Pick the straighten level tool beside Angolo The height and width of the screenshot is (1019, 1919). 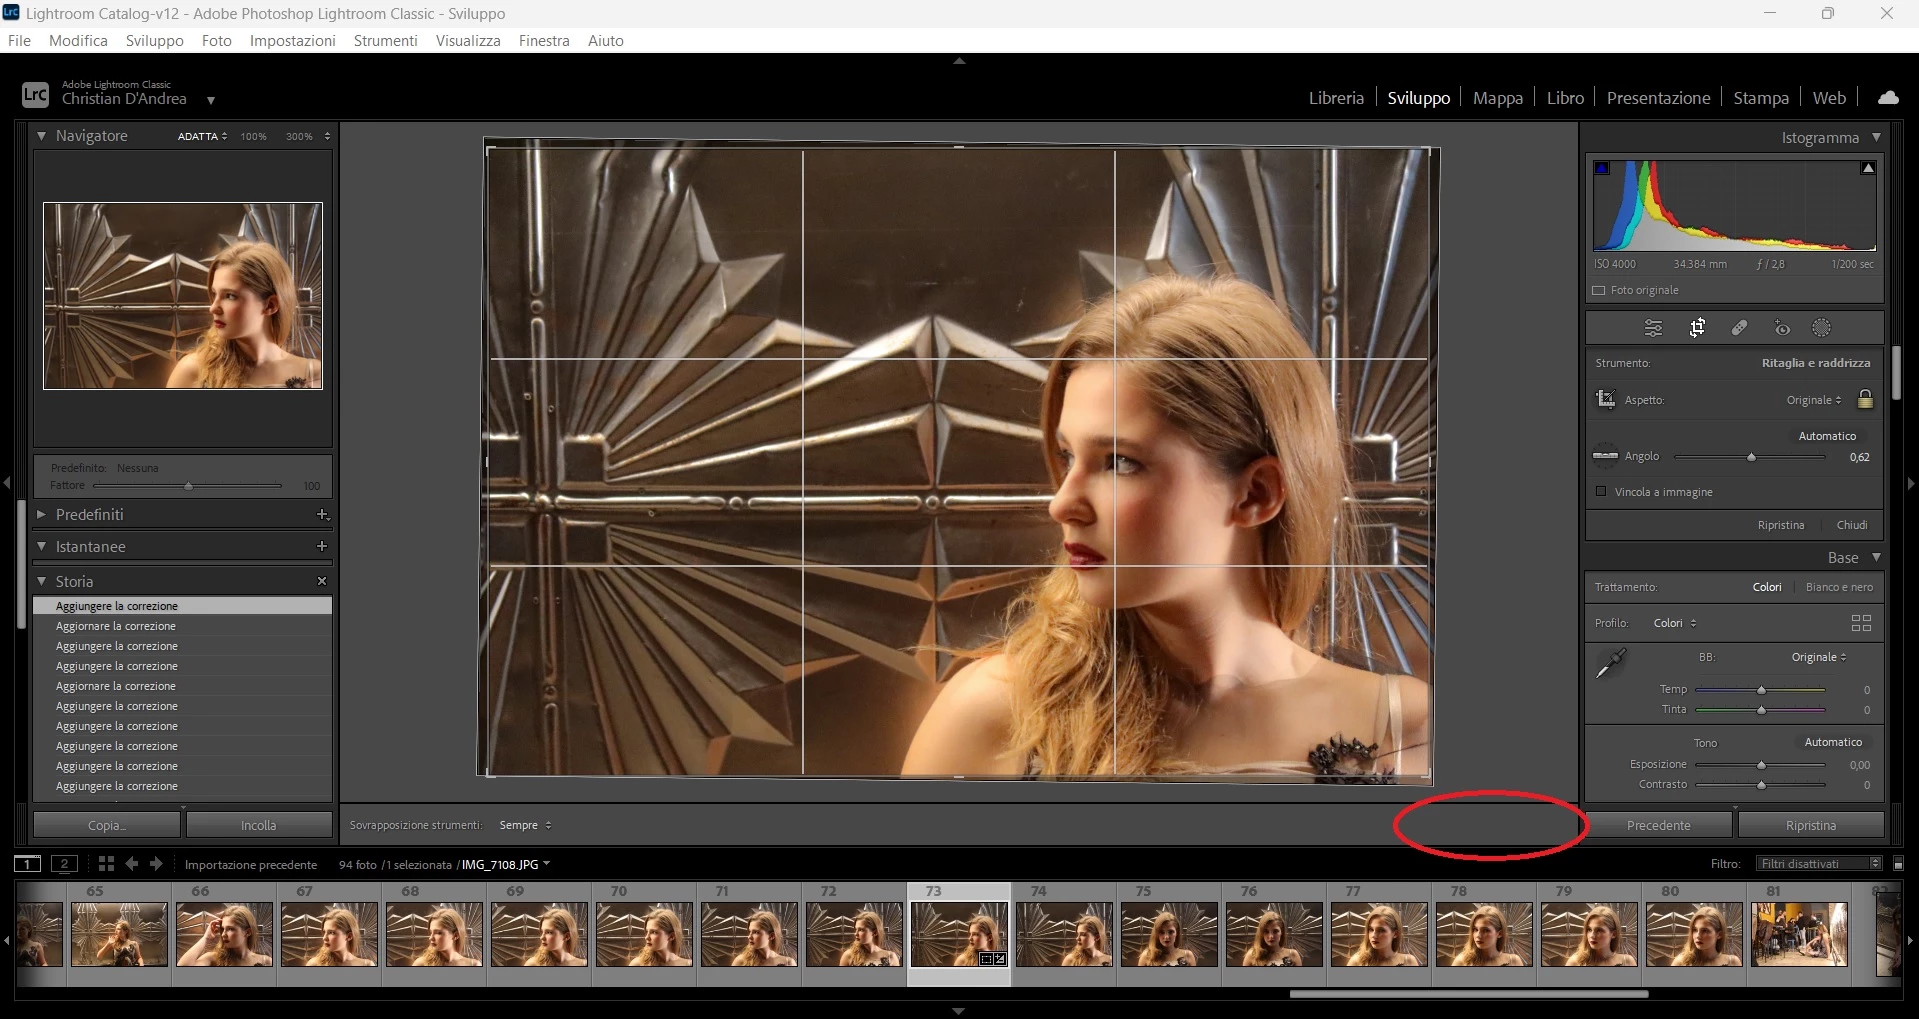pos(1605,456)
